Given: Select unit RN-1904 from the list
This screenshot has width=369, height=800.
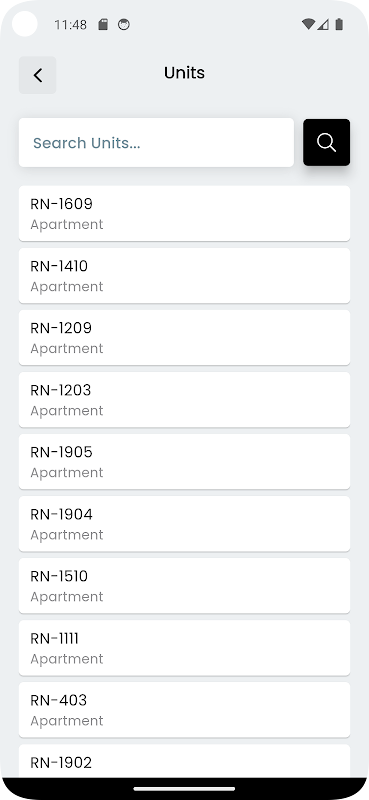Looking at the screenshot, I should [x=184, y=523].
